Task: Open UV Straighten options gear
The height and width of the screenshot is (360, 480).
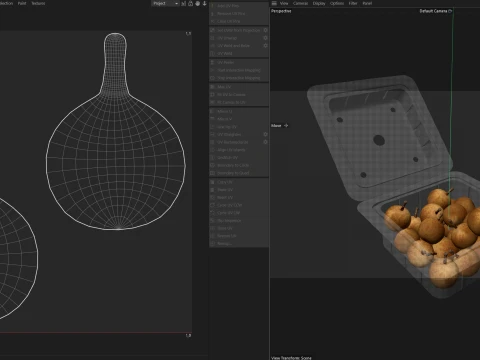Action: point(265,134)
